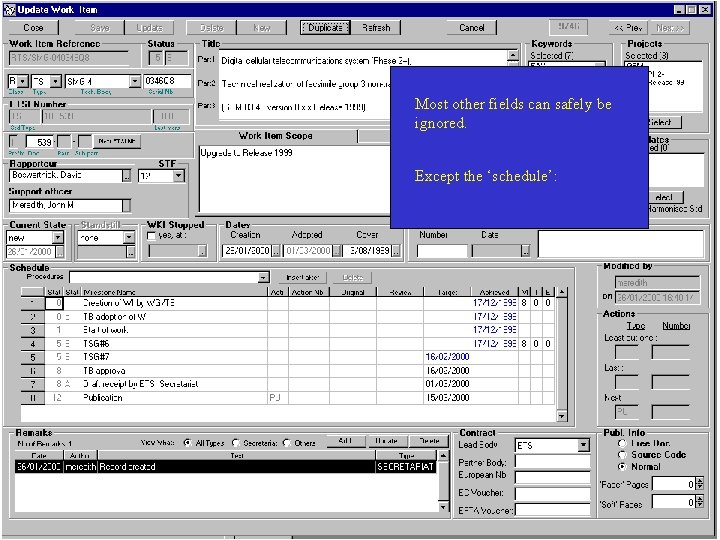The height and width of the screenshot is (540, 720).
Task: Click the EC Voucher input field
Action: [552, 493]
